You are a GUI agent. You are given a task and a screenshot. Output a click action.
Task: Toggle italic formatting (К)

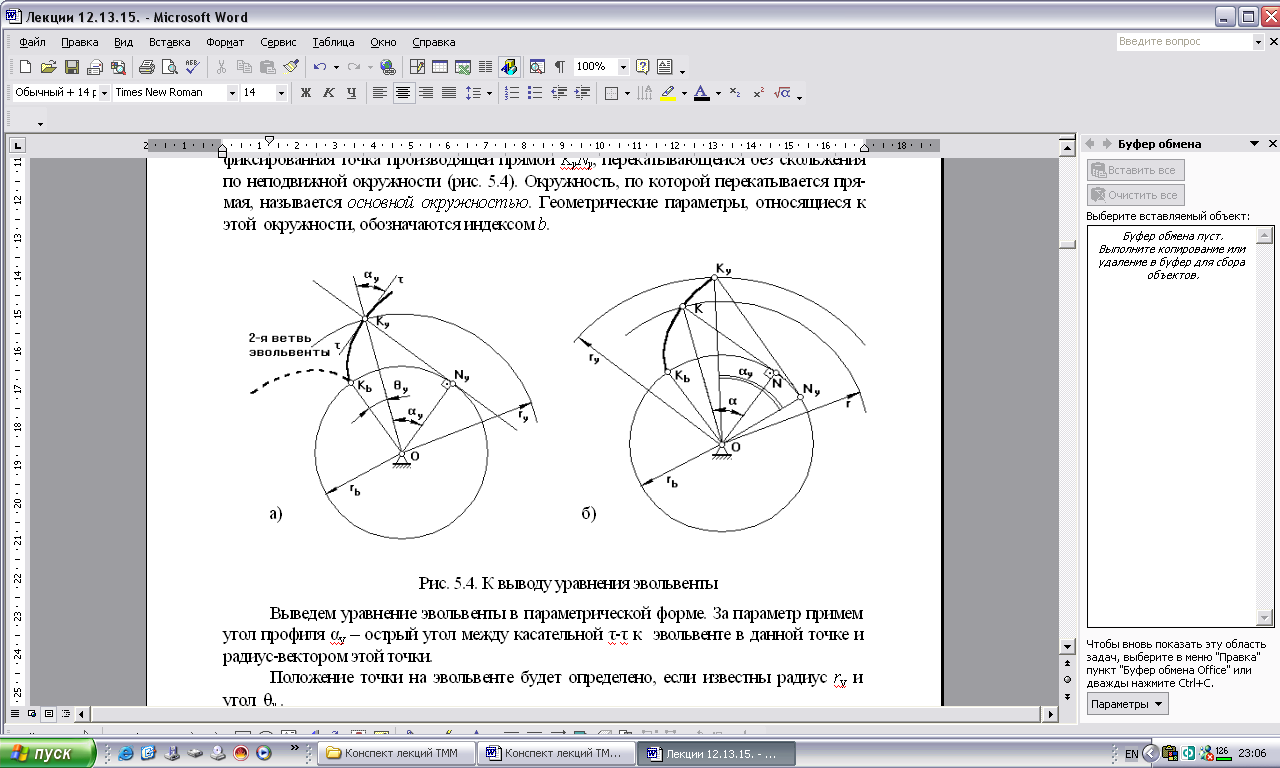click(x=329, y=93)
